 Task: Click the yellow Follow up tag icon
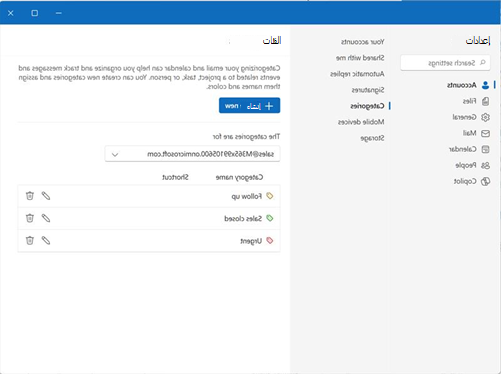[x=270, y=196]
